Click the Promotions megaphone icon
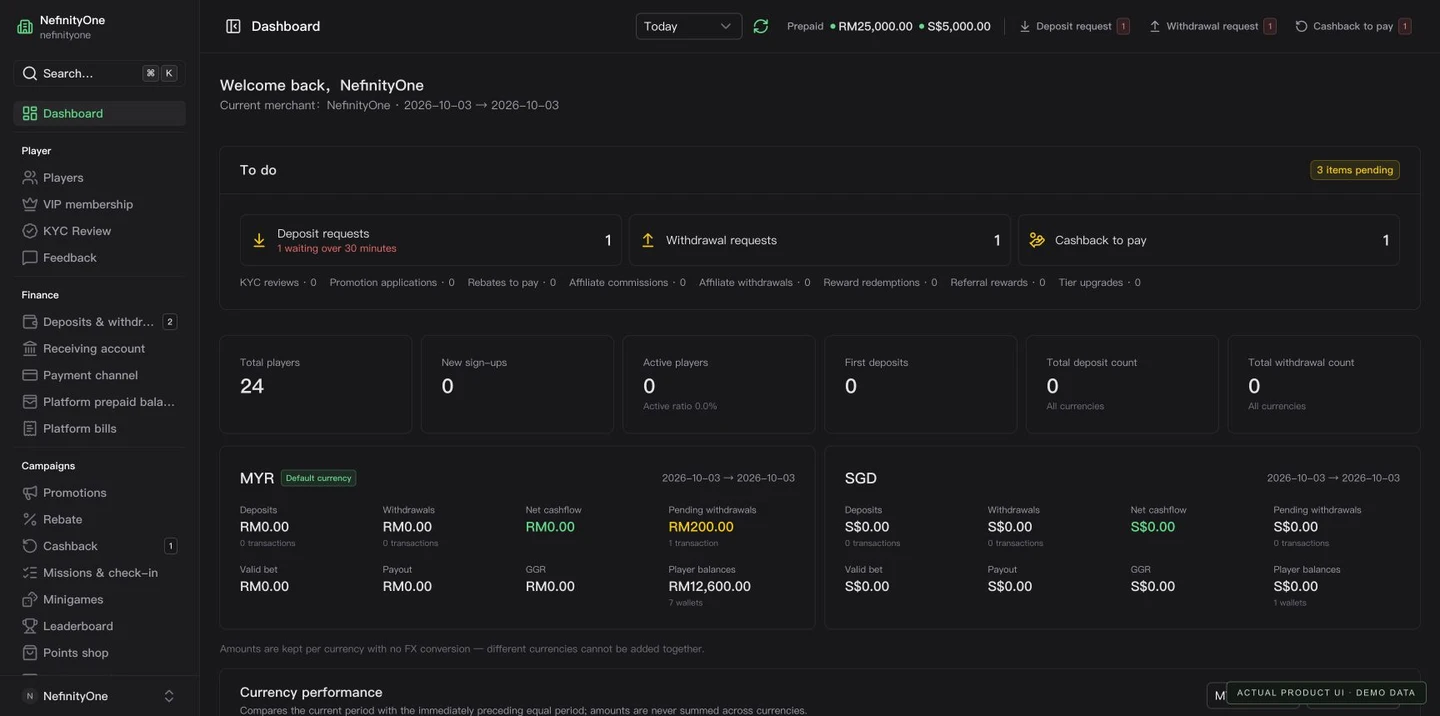Screen dimensions: 1440x716 tap(30, 493)
